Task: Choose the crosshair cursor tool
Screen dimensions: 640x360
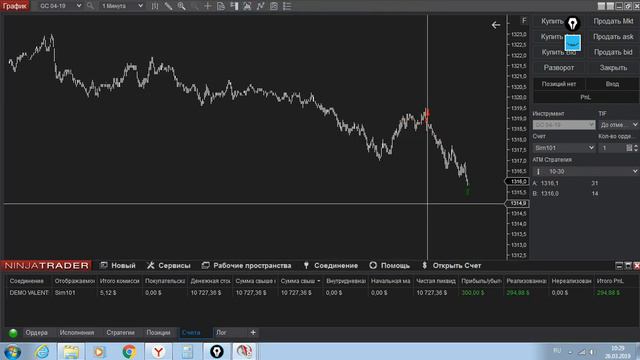Action: click(x=208, y=6)
